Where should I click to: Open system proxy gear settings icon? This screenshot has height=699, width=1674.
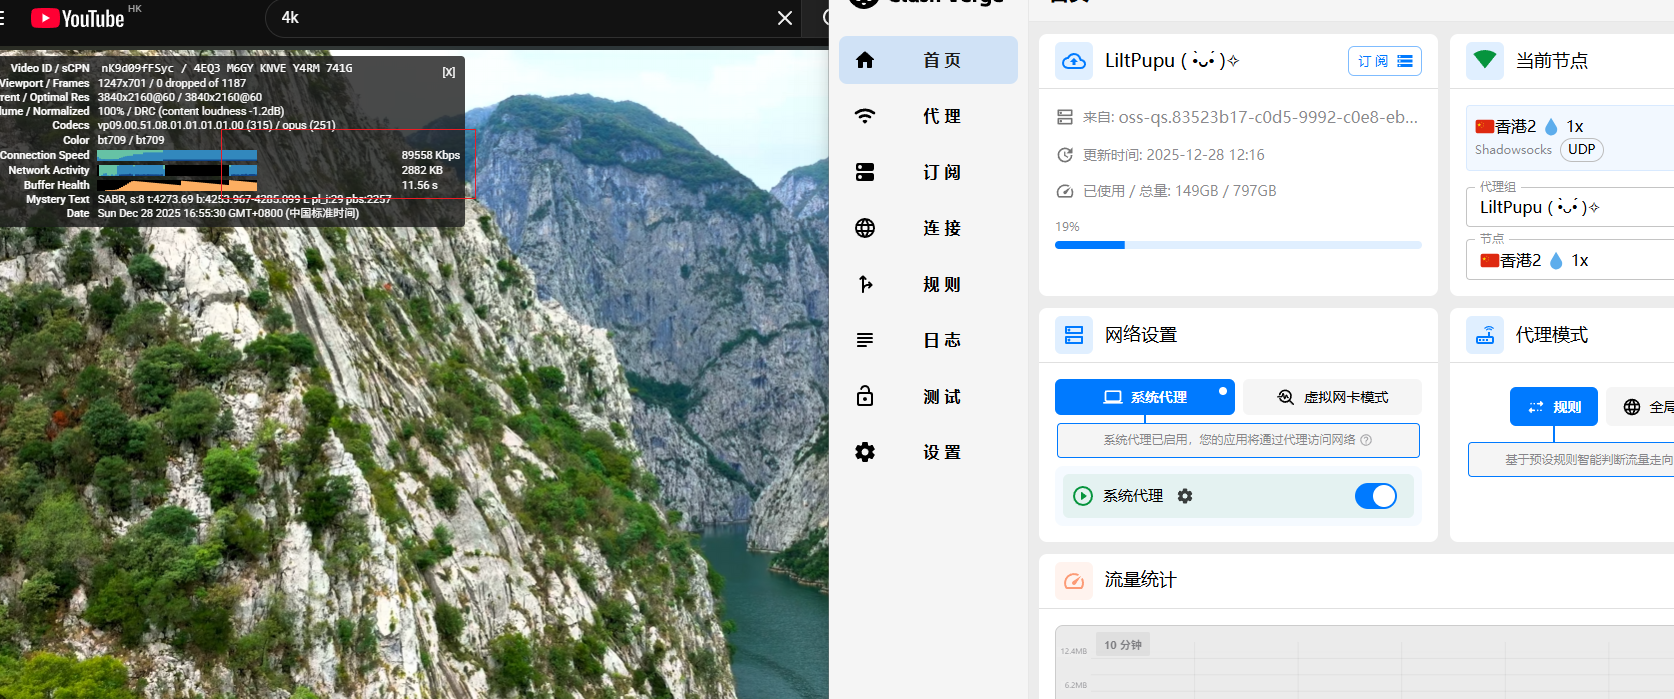1185,496
